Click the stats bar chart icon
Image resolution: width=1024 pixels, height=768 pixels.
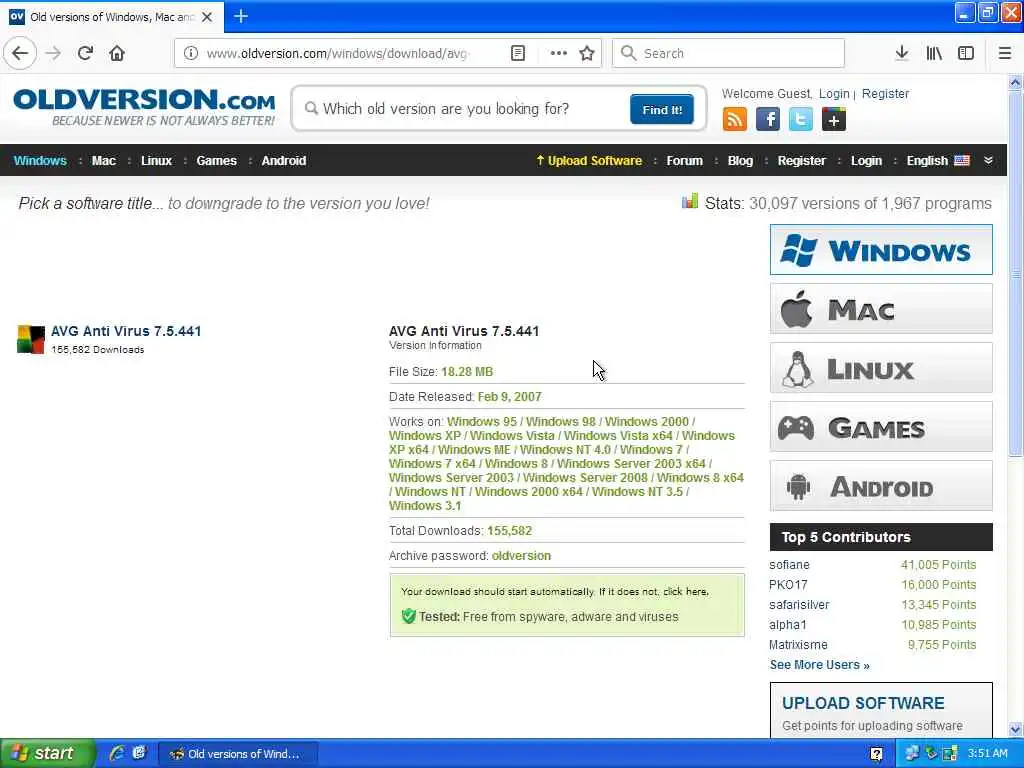690,201
